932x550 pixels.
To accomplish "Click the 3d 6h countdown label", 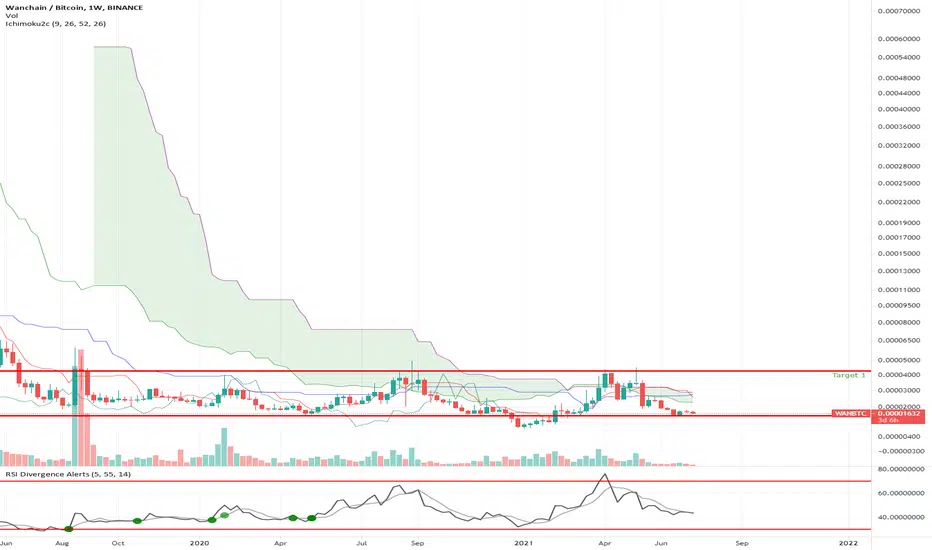I will [x=886, y=420].
